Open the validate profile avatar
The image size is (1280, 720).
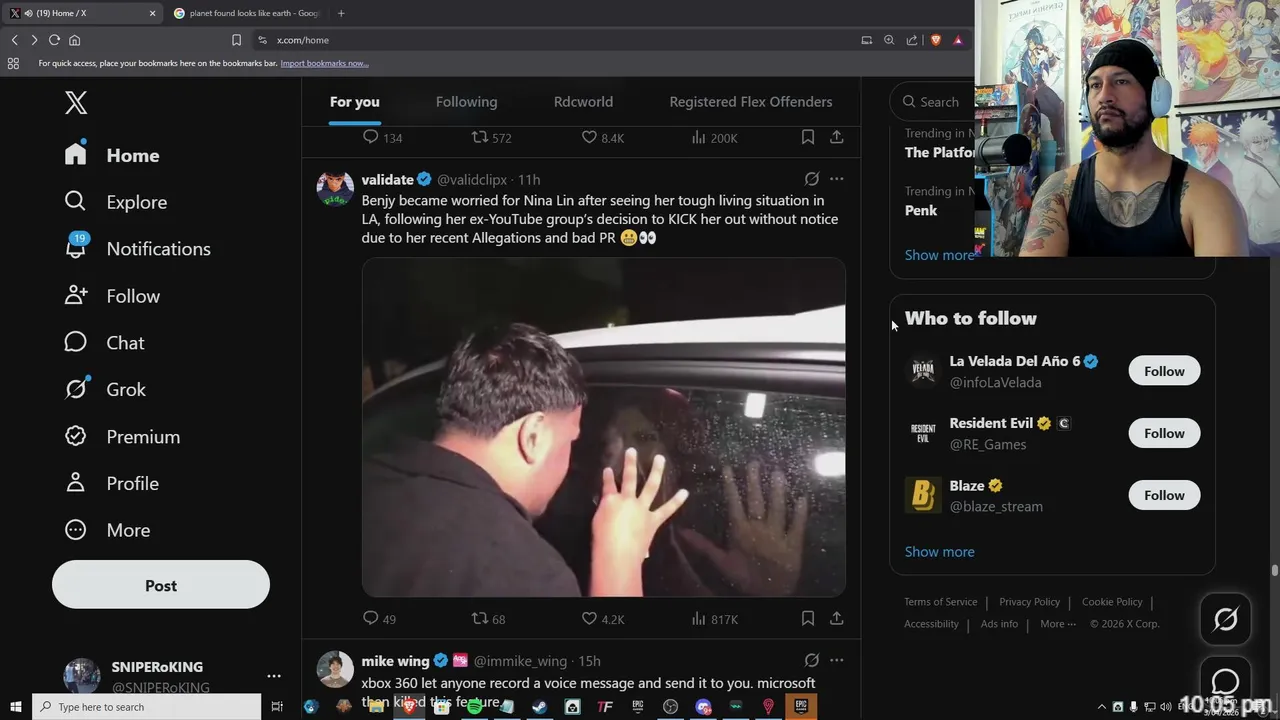335,189
